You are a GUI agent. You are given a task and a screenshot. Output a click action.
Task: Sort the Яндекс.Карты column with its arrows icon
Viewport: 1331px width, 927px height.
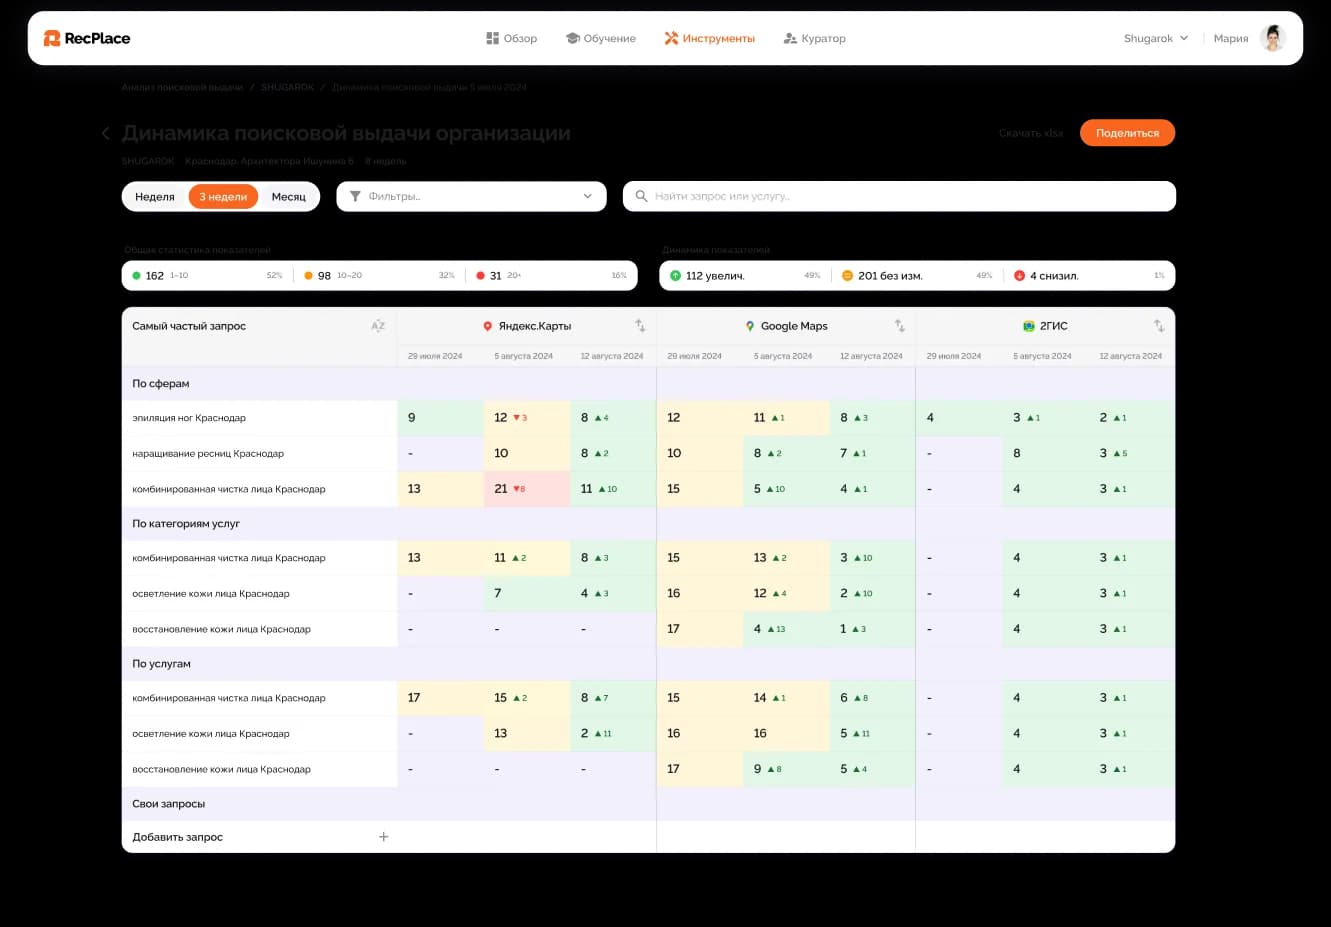point(640,326)
